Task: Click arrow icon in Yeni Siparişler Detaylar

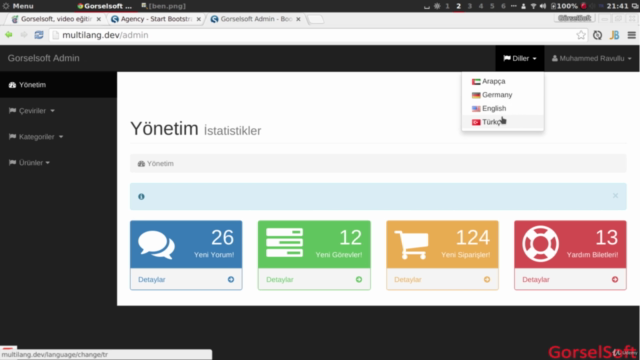Action: pyautogui.click(x=487, y=280)
